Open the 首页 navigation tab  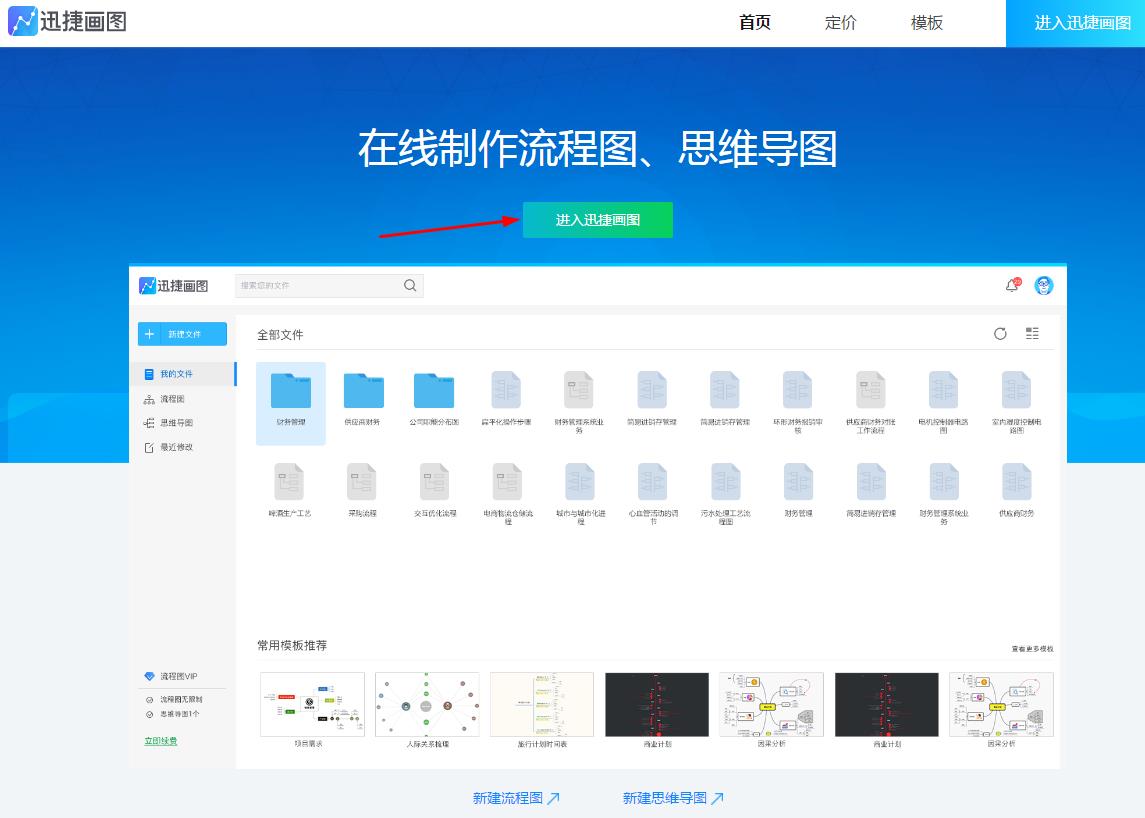(754, 23)
